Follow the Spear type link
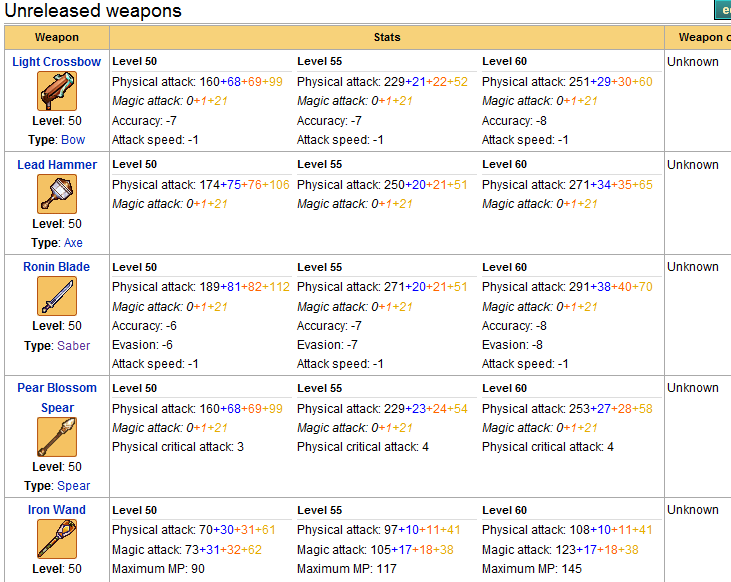The image size is (731, 582). 73,486
